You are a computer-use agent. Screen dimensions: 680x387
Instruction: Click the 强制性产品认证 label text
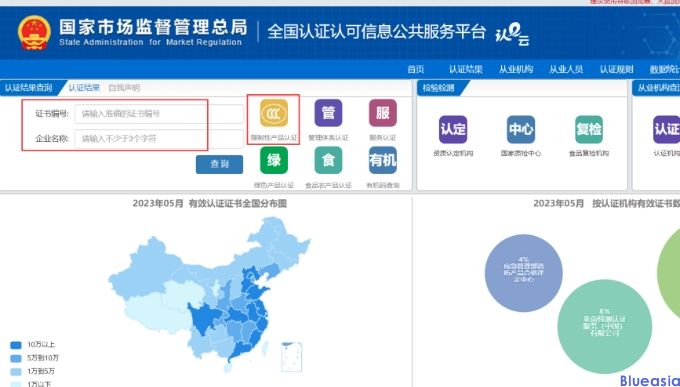[x=274, y=138]
